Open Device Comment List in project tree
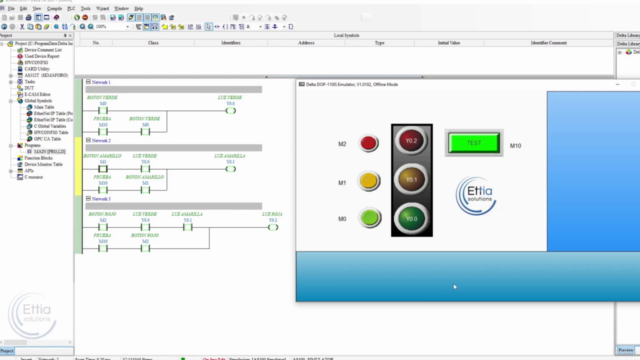The height and width of the screenshot is (360, 640). click(x=43, y=50)
